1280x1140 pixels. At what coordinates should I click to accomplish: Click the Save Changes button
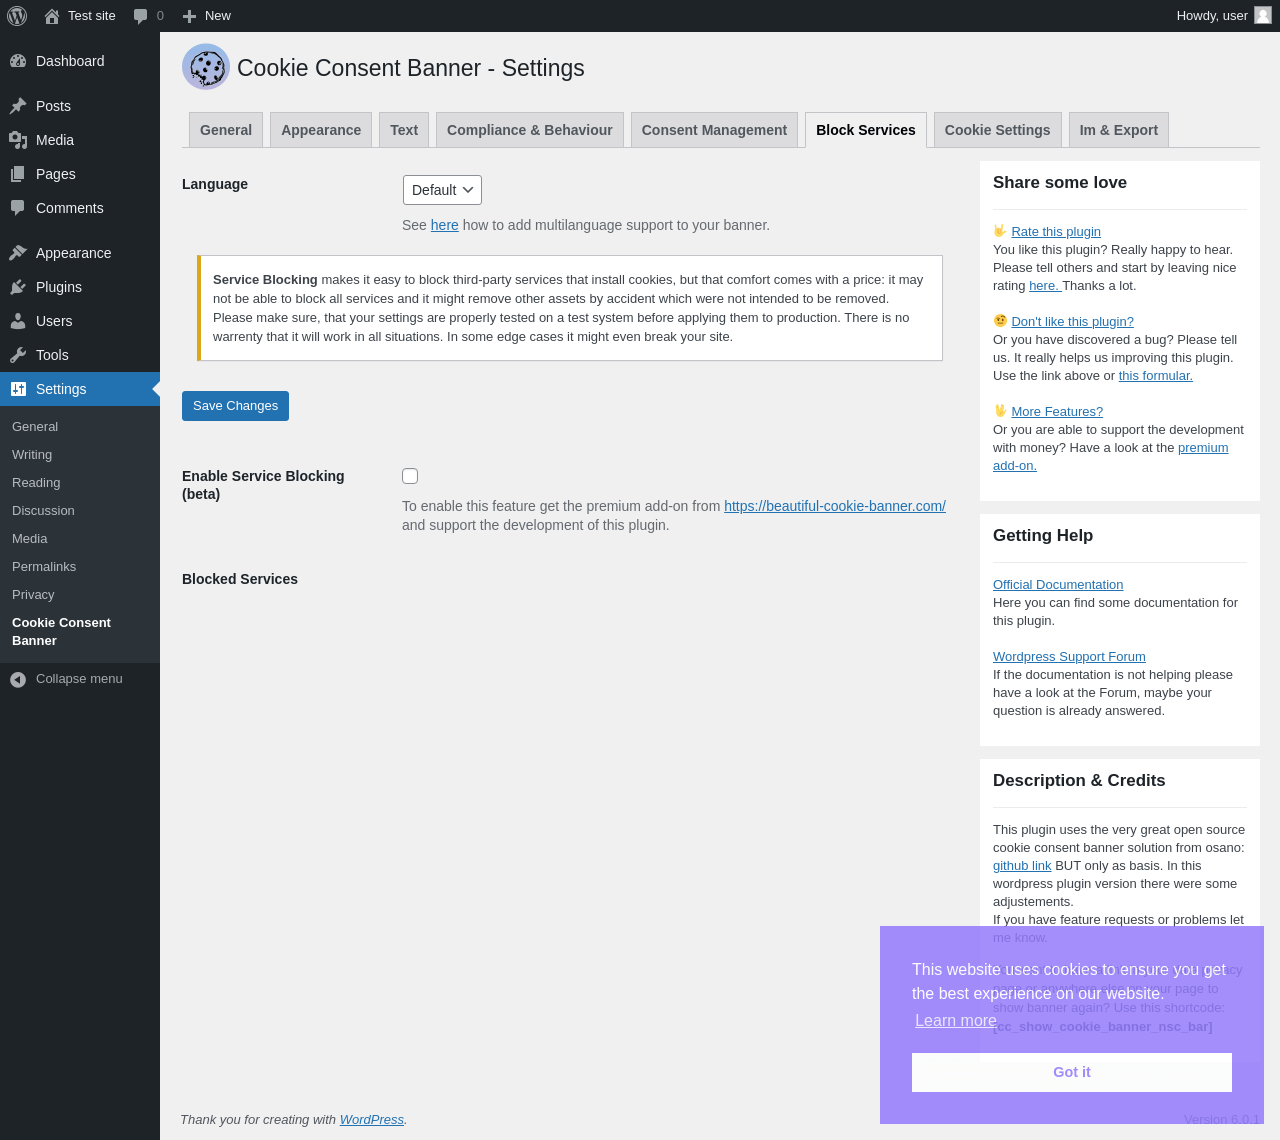(x=235, y=406)
